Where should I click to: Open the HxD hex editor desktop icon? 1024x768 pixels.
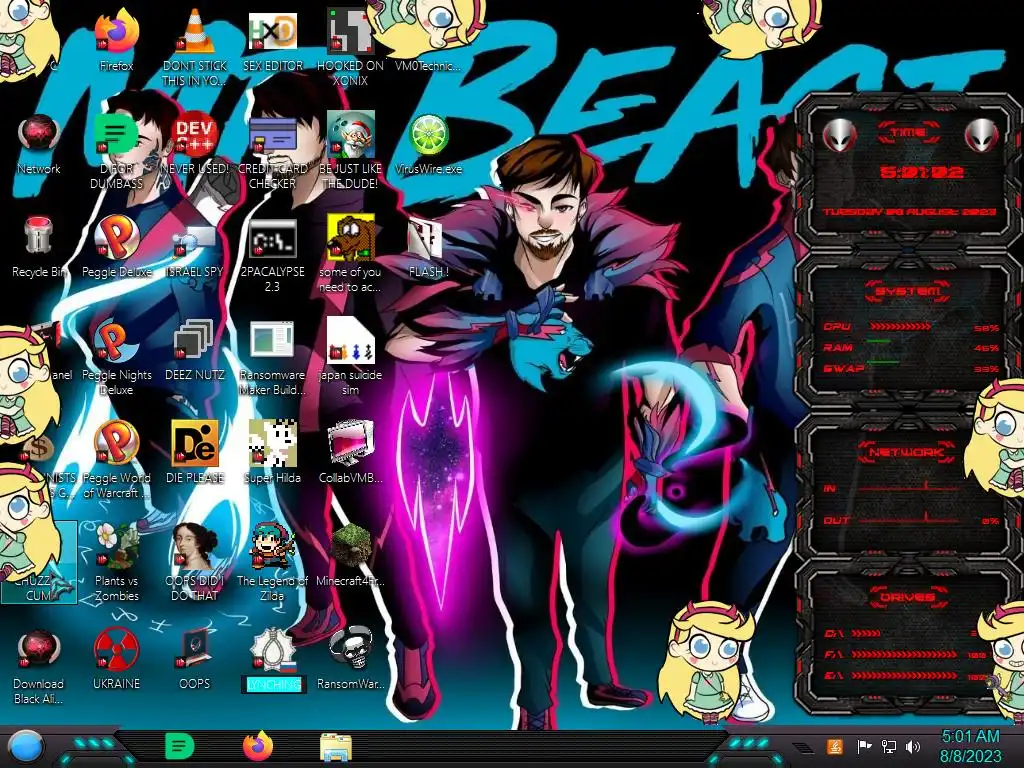pyautogui.click(x=272, y=32)
